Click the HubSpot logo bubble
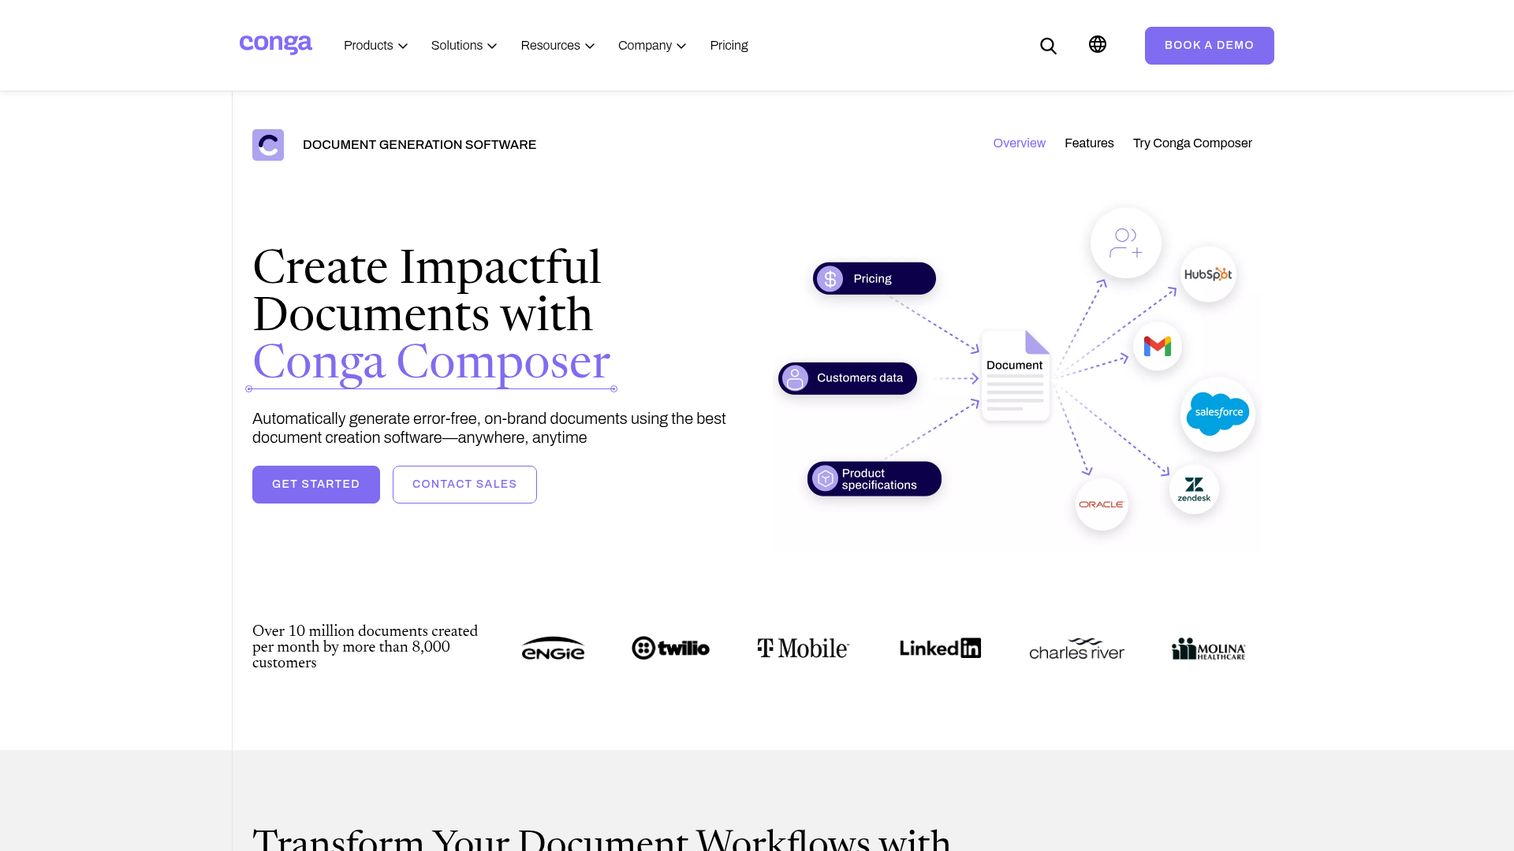 [1208, 274]
